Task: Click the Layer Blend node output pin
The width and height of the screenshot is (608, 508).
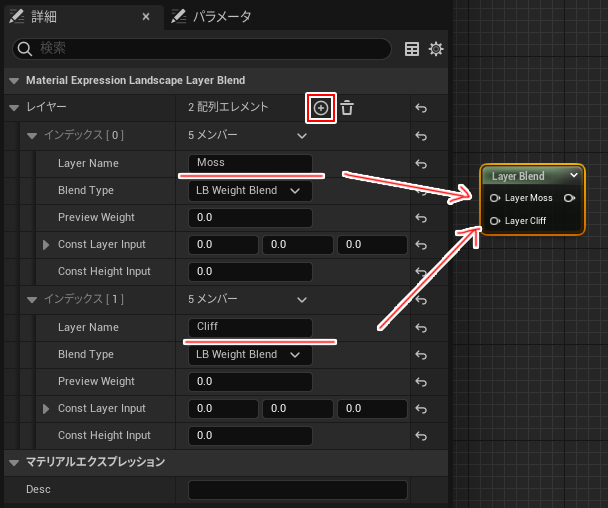Action: pos(569,198)
